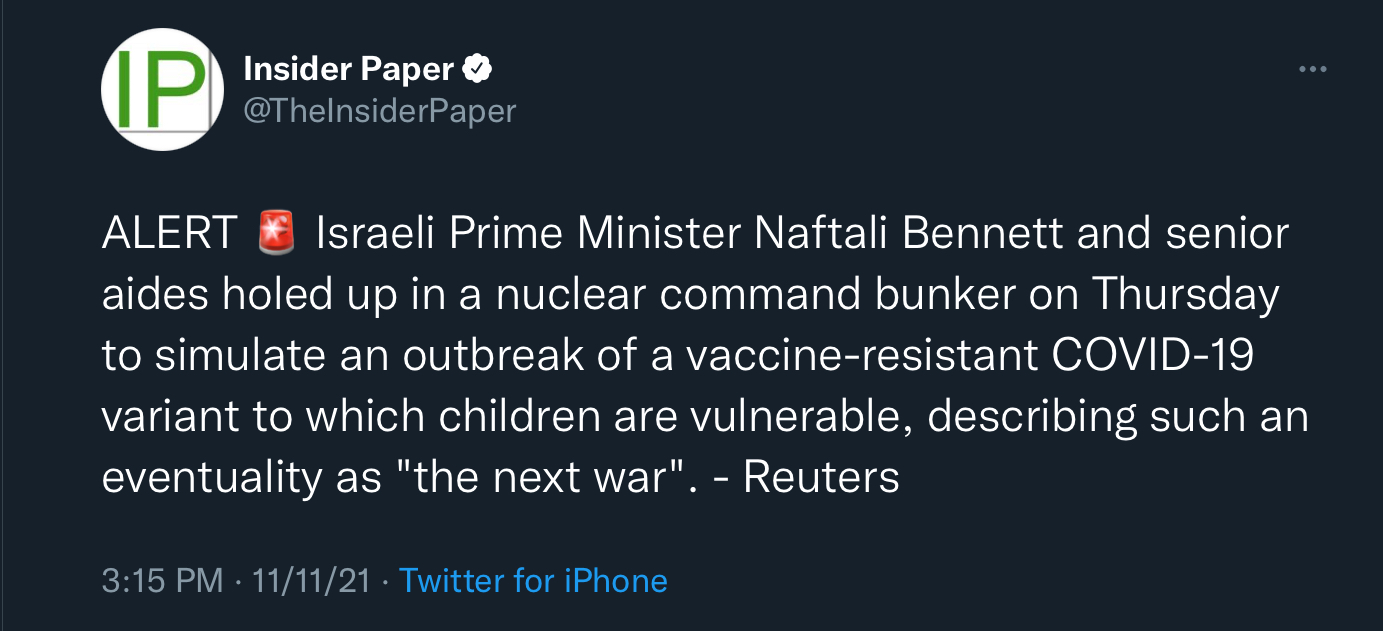
Task: Click the blue verified badge beside Insider Paper
Action: [x=478, y=69]
